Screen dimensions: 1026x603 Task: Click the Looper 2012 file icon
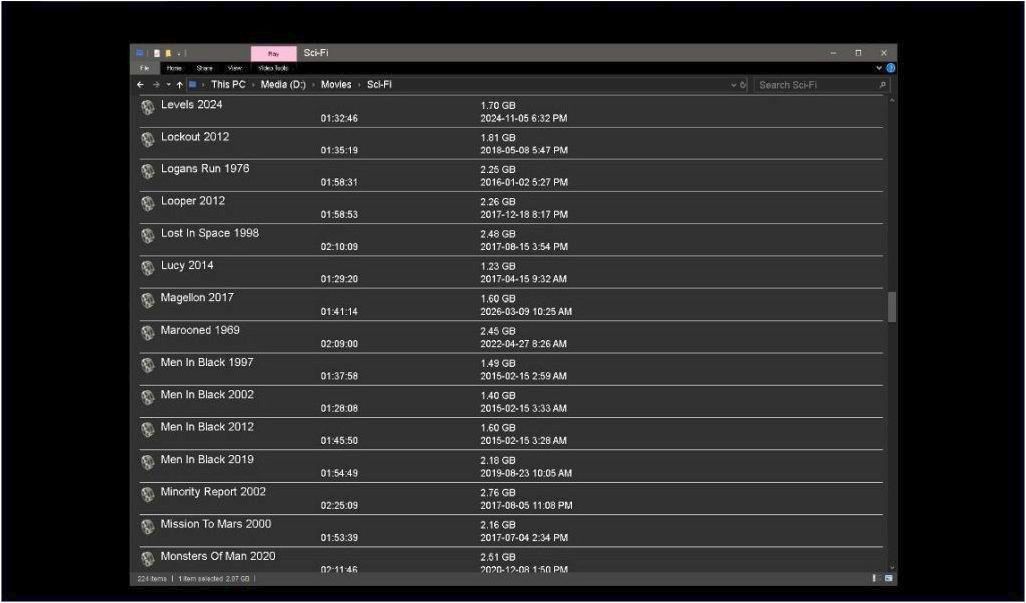pos(148,203)
